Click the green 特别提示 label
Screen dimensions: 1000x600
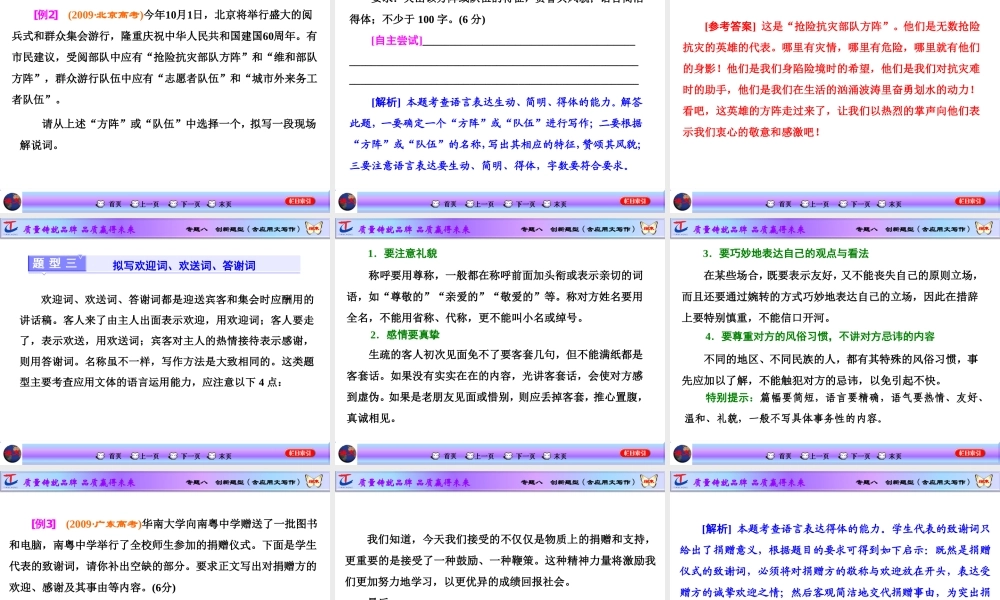coord(730,397)
